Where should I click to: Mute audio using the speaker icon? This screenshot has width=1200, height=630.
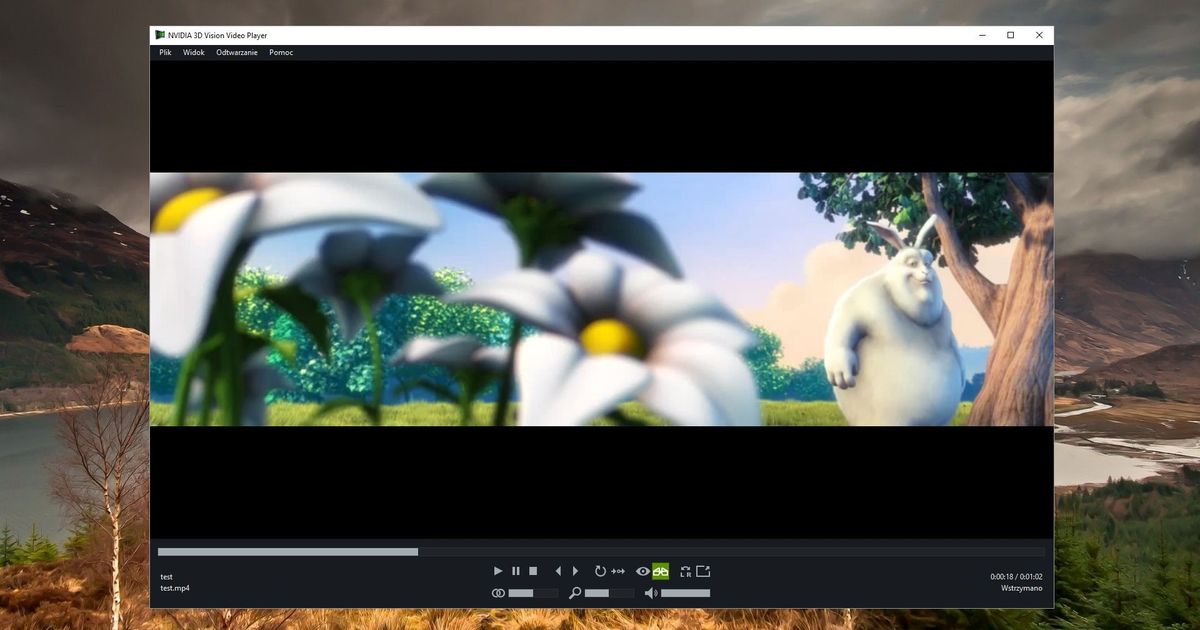coord(650,592)
